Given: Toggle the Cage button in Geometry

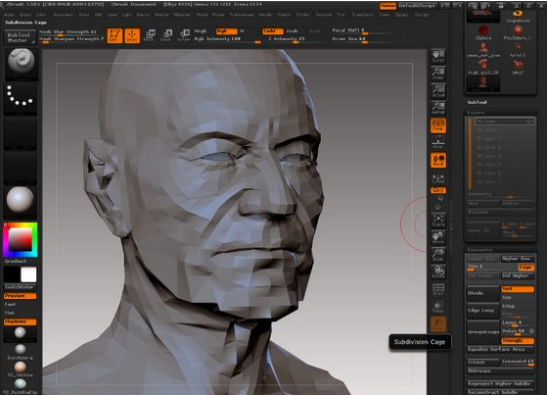Looking at the screenshot, I should [525, 267].
